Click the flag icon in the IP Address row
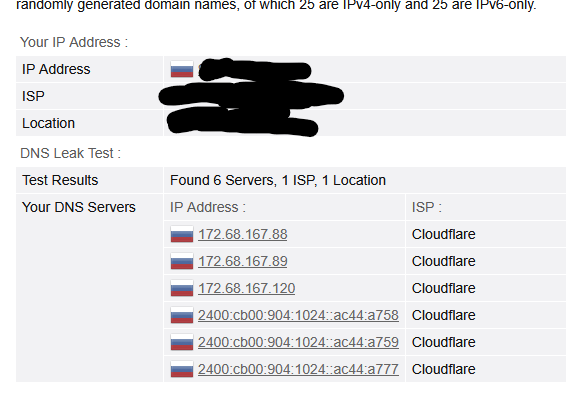The height and width of the screenshot is (396, 566). [x=182, y=69]
